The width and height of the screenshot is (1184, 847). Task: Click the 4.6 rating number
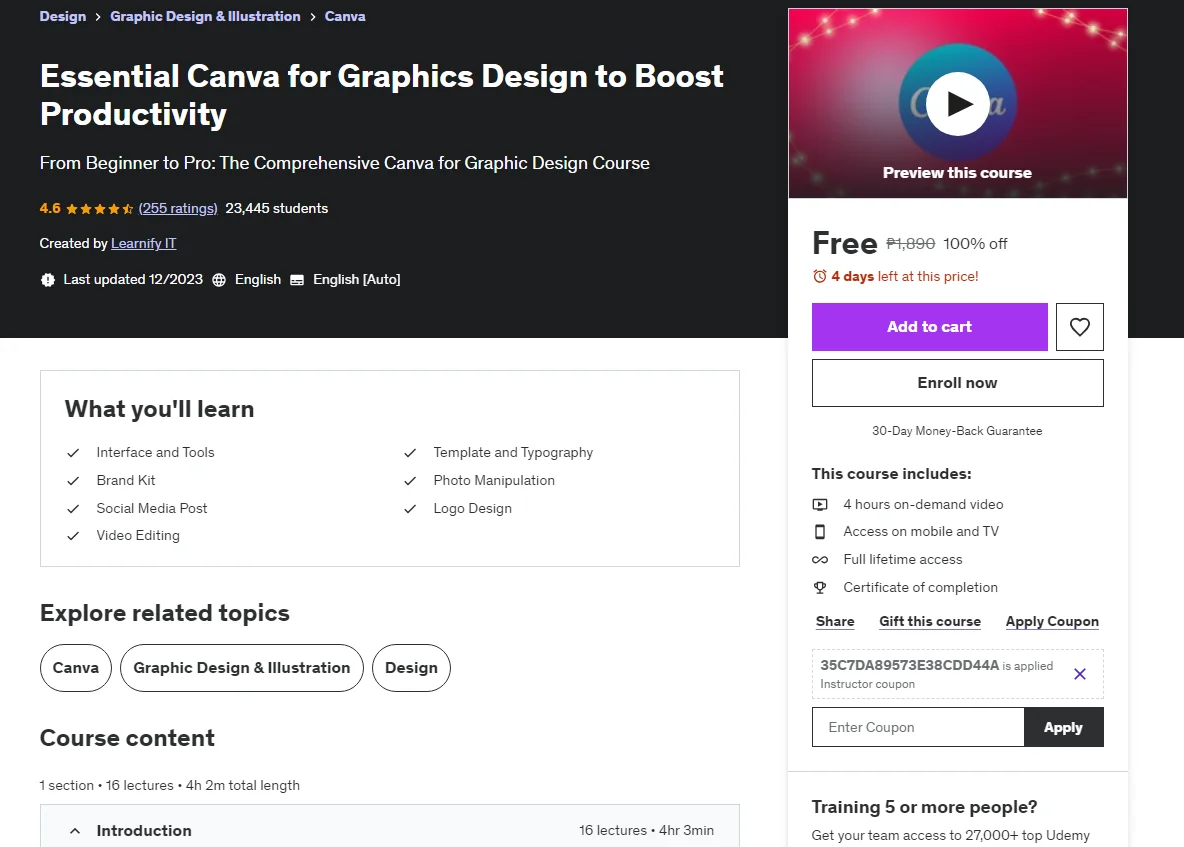(50, 208)
